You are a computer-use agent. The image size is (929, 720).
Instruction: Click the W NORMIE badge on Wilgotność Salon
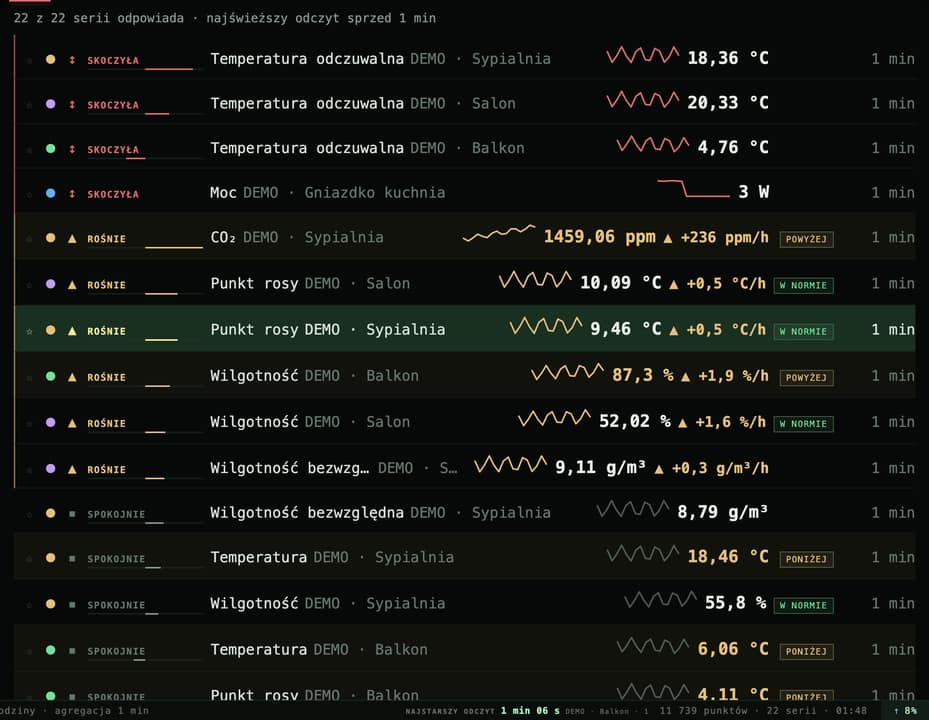(803, 424)
